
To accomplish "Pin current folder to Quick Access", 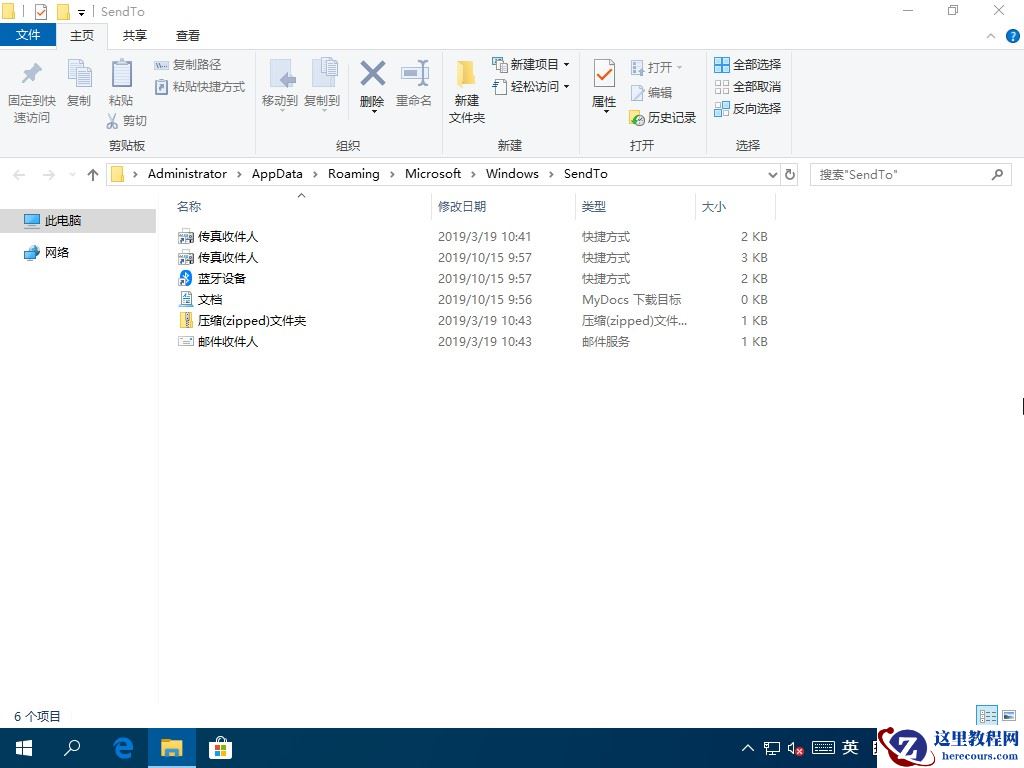I will [x=31, y=88].
